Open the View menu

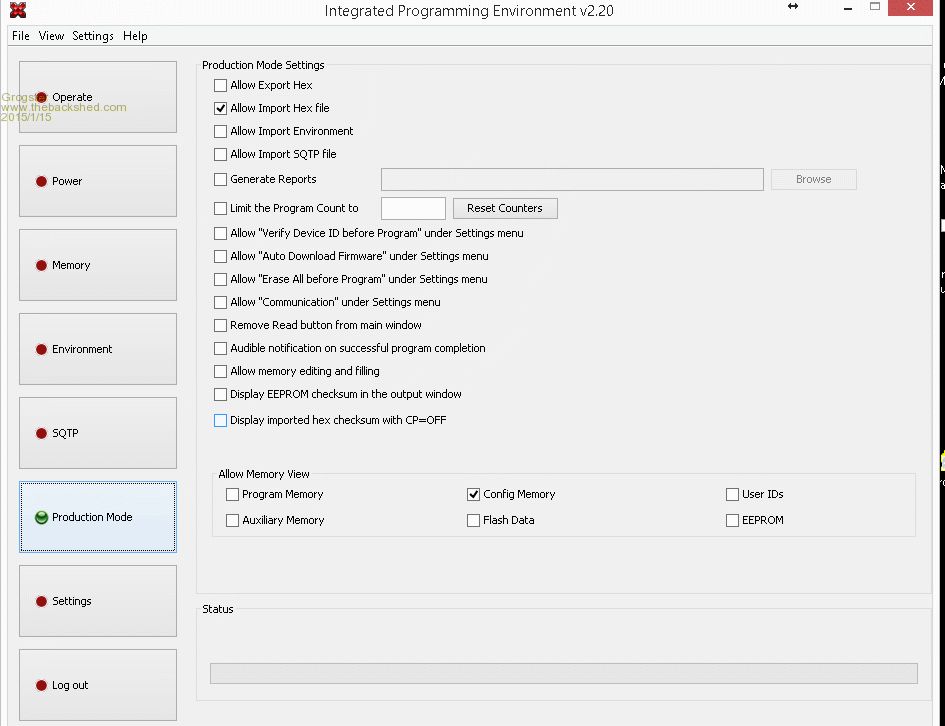point(51,36)
